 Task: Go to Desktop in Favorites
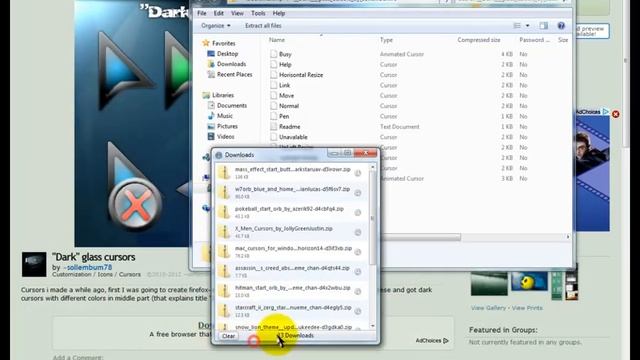(227, 53)
